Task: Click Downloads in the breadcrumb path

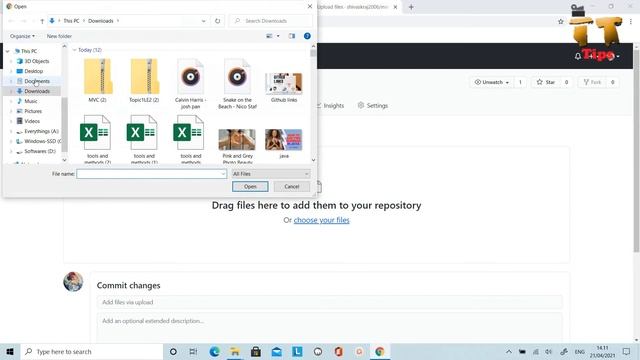Action: click(101, 21)
